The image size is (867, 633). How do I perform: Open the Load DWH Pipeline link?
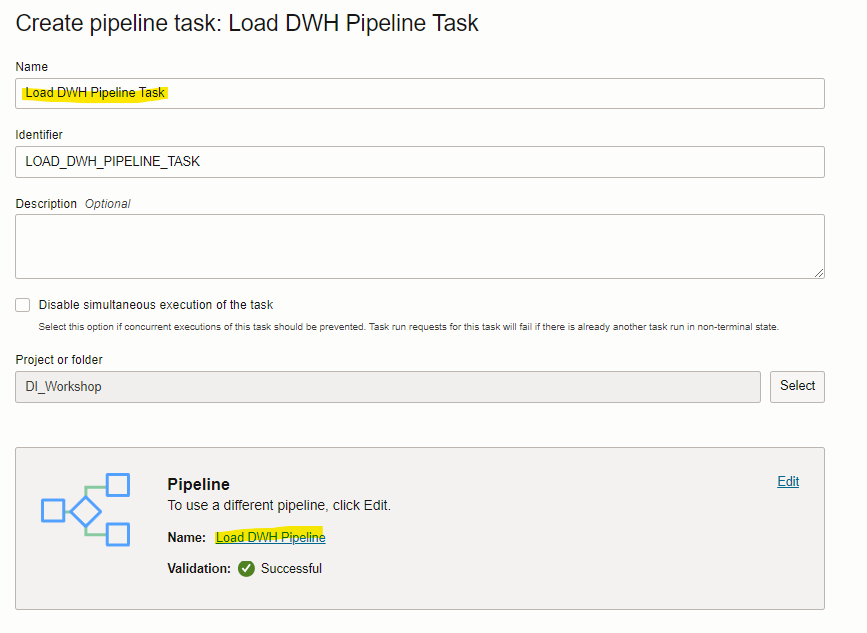(x=270, y=537)
